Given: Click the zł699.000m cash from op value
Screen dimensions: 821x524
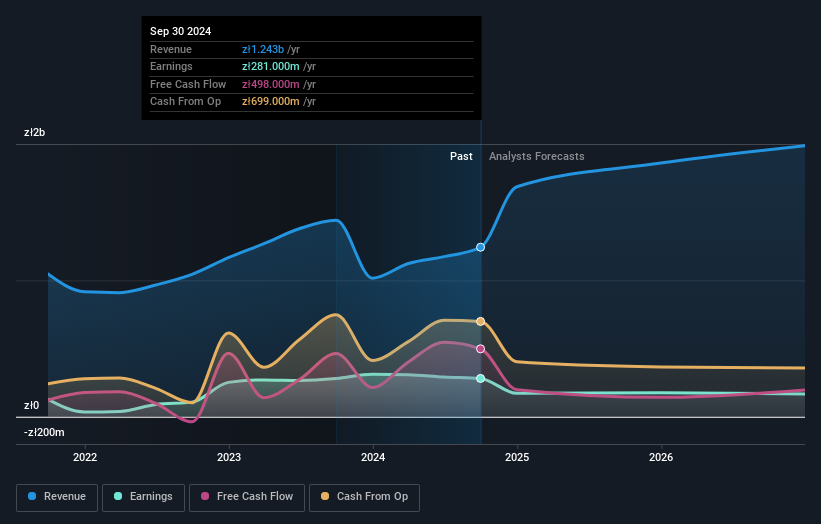Looking at the screenshot, I should point(271,102).
